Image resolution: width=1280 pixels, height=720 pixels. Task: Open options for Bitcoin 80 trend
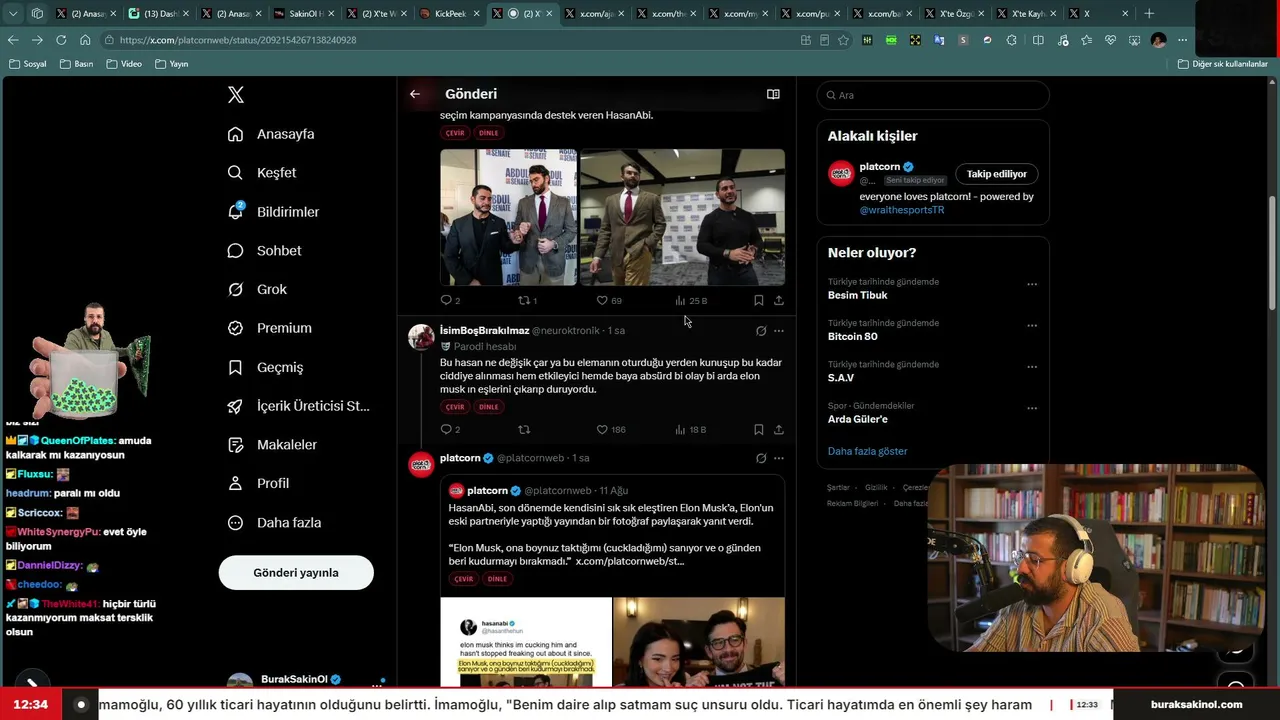1032,326
